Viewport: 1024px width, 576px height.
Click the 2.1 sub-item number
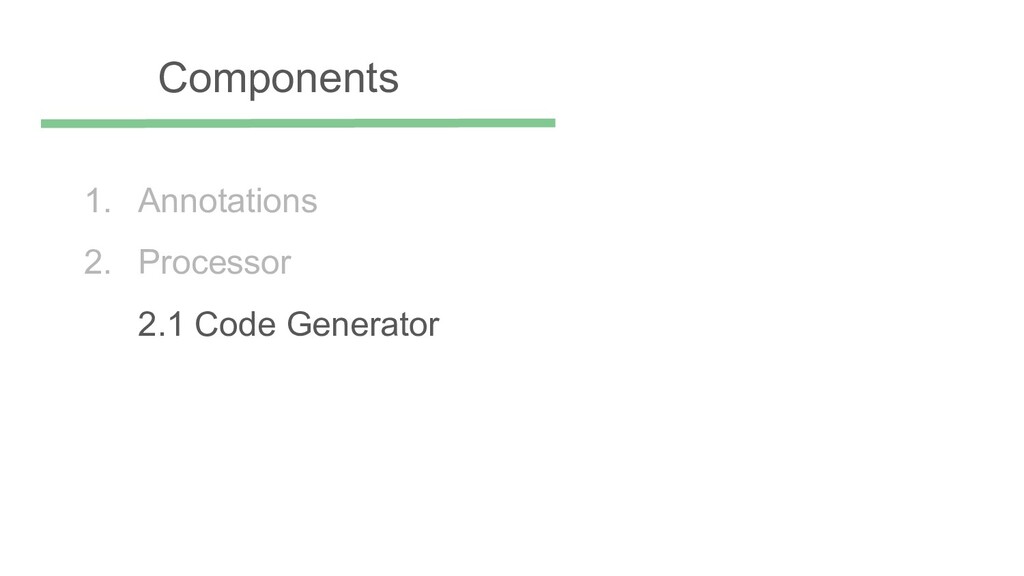pyautogui.click(x=161, y=325)
